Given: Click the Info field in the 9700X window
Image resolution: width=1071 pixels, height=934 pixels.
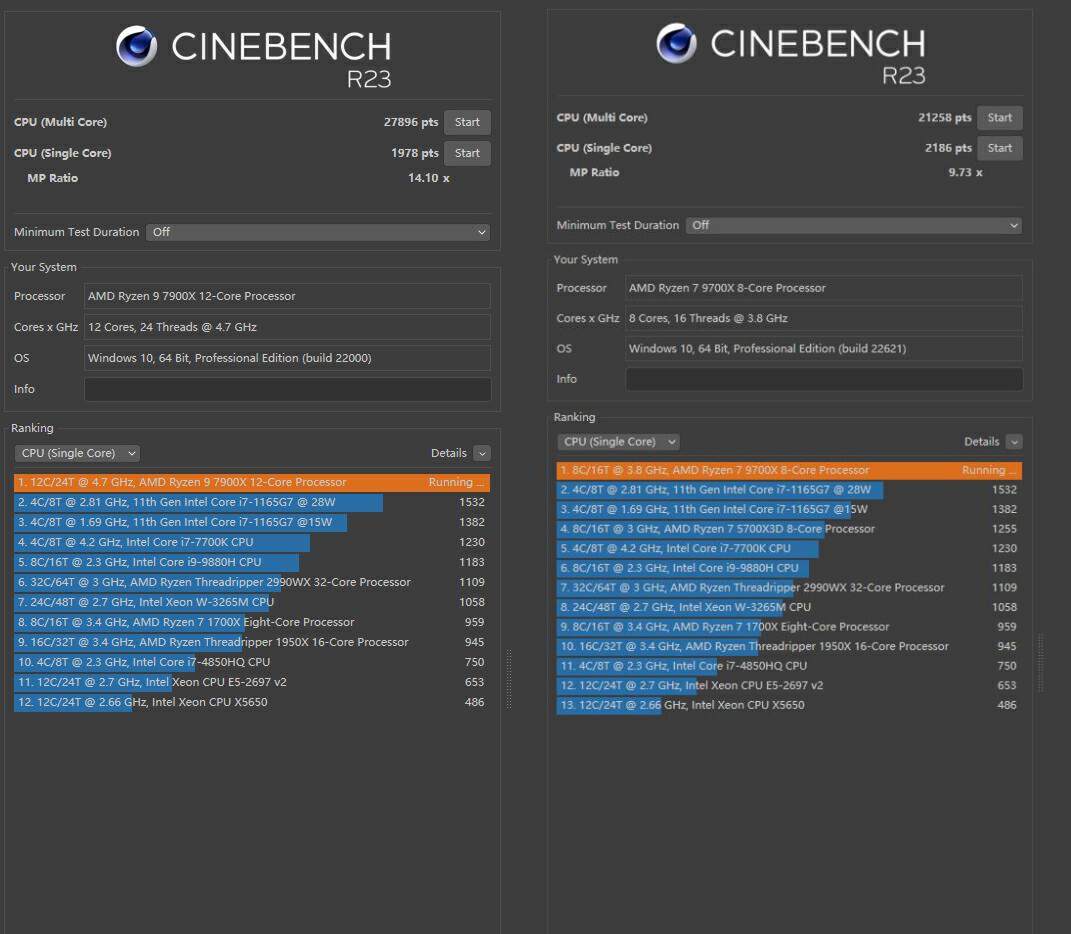Looking at the screenshot, I should 824,379.
